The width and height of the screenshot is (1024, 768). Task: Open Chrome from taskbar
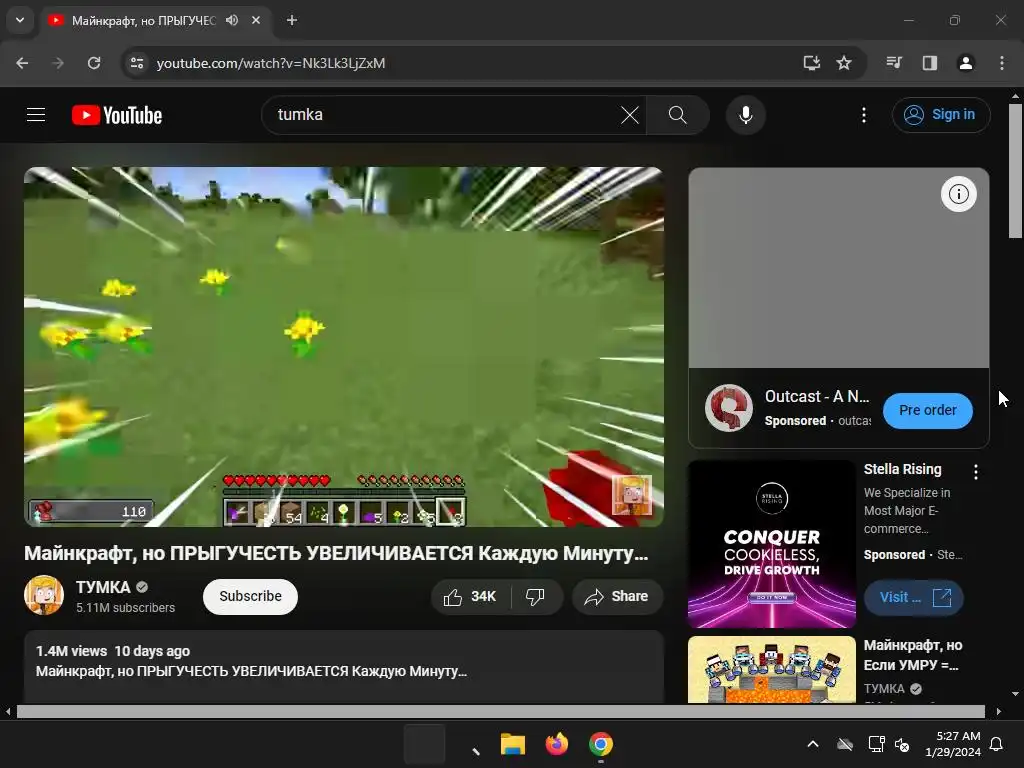[601, 744]
